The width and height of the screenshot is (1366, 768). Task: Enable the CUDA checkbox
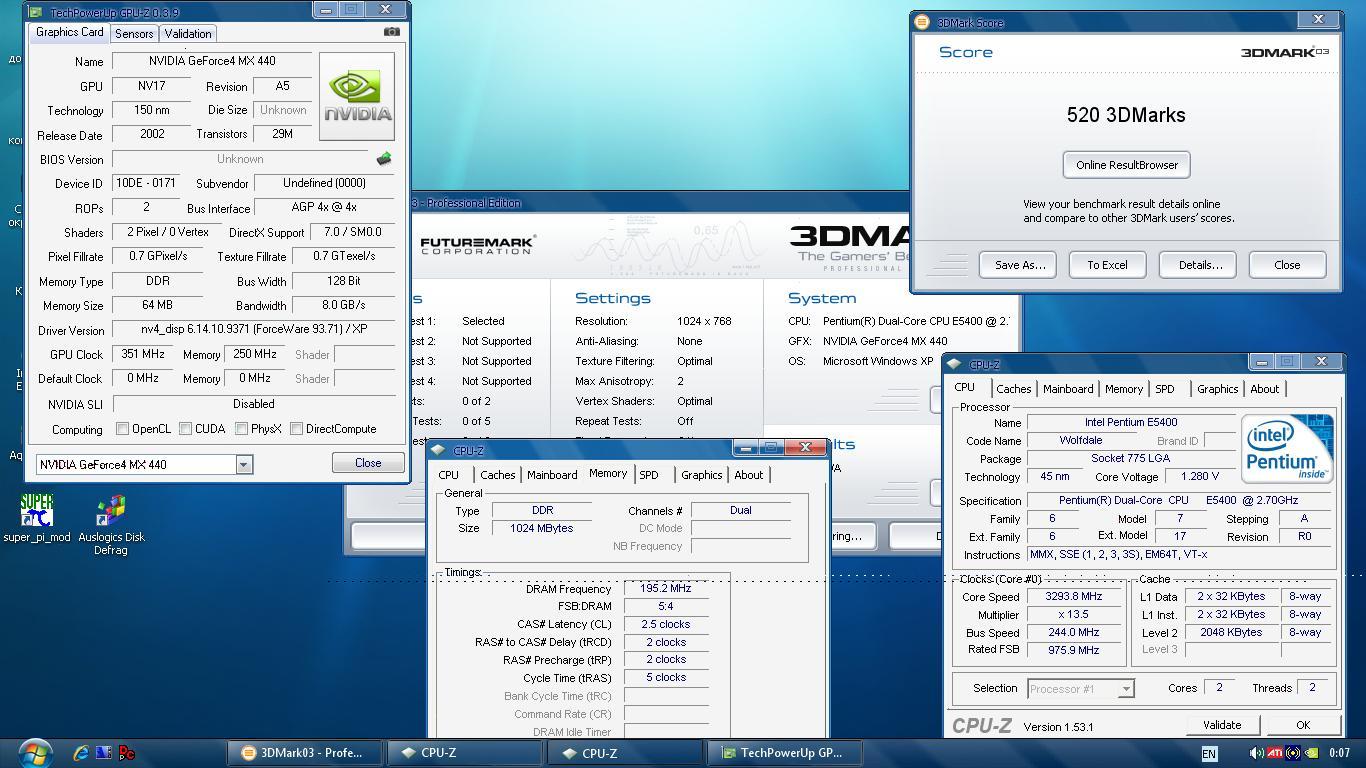[185, 429]
